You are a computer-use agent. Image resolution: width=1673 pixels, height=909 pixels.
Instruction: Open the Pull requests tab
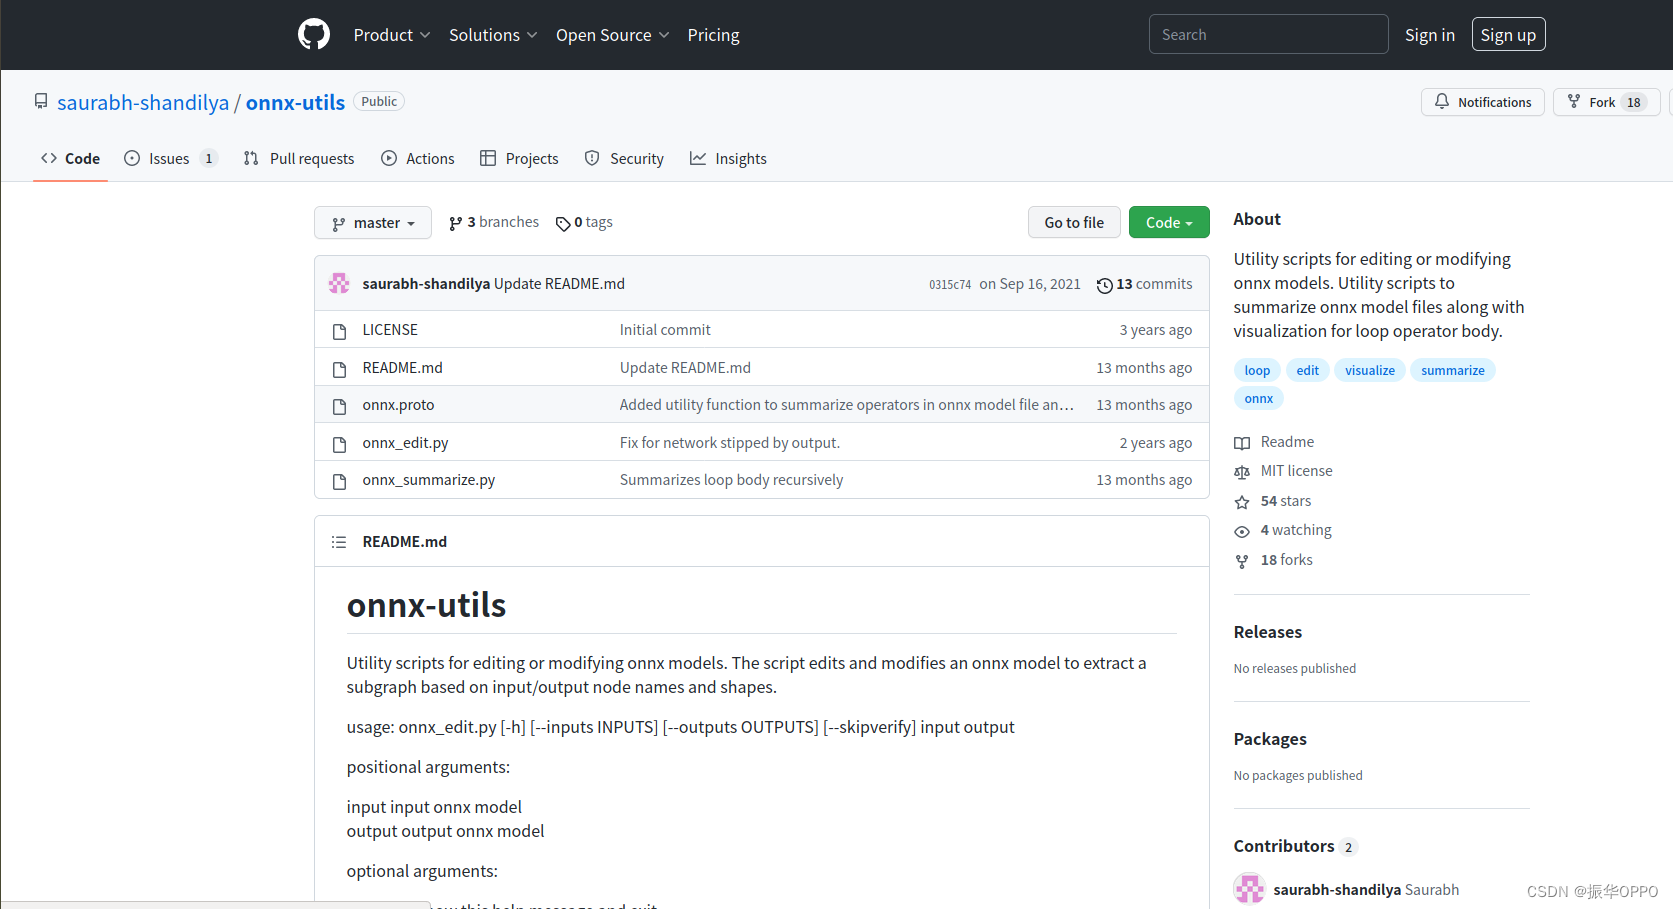(x=298, y=158)
